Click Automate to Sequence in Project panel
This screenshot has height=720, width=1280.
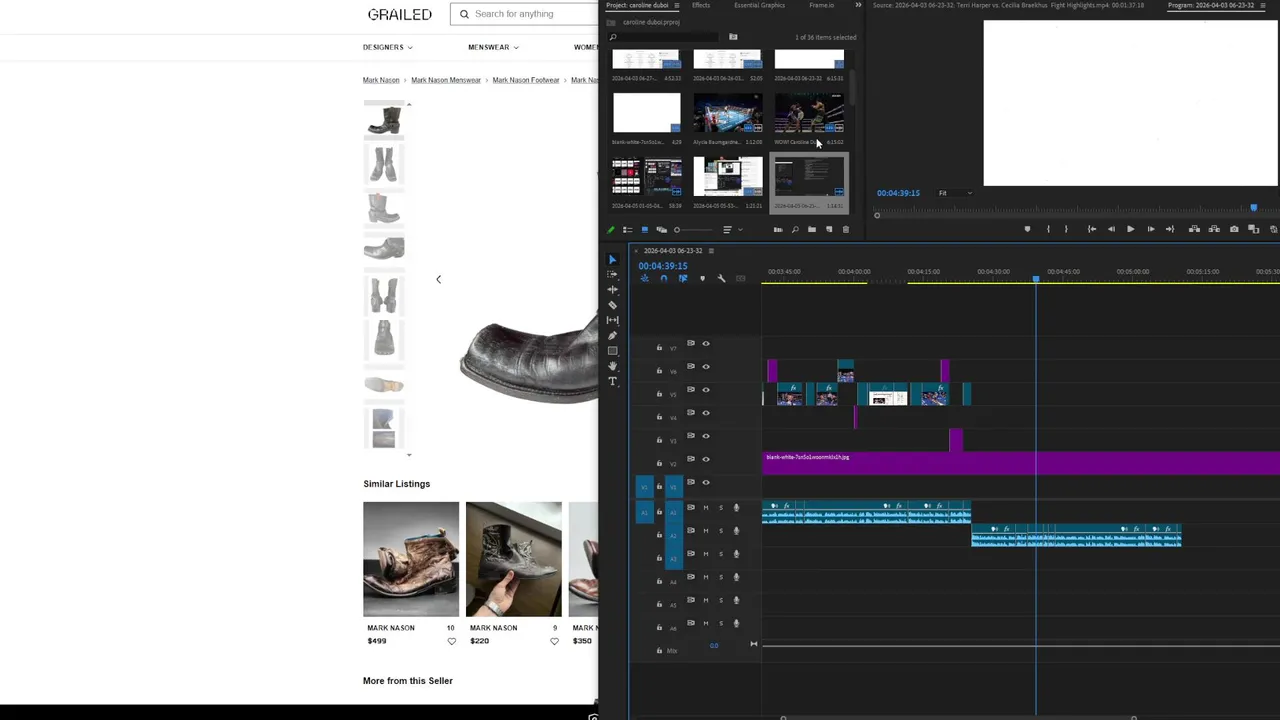(x=778, y=230)
